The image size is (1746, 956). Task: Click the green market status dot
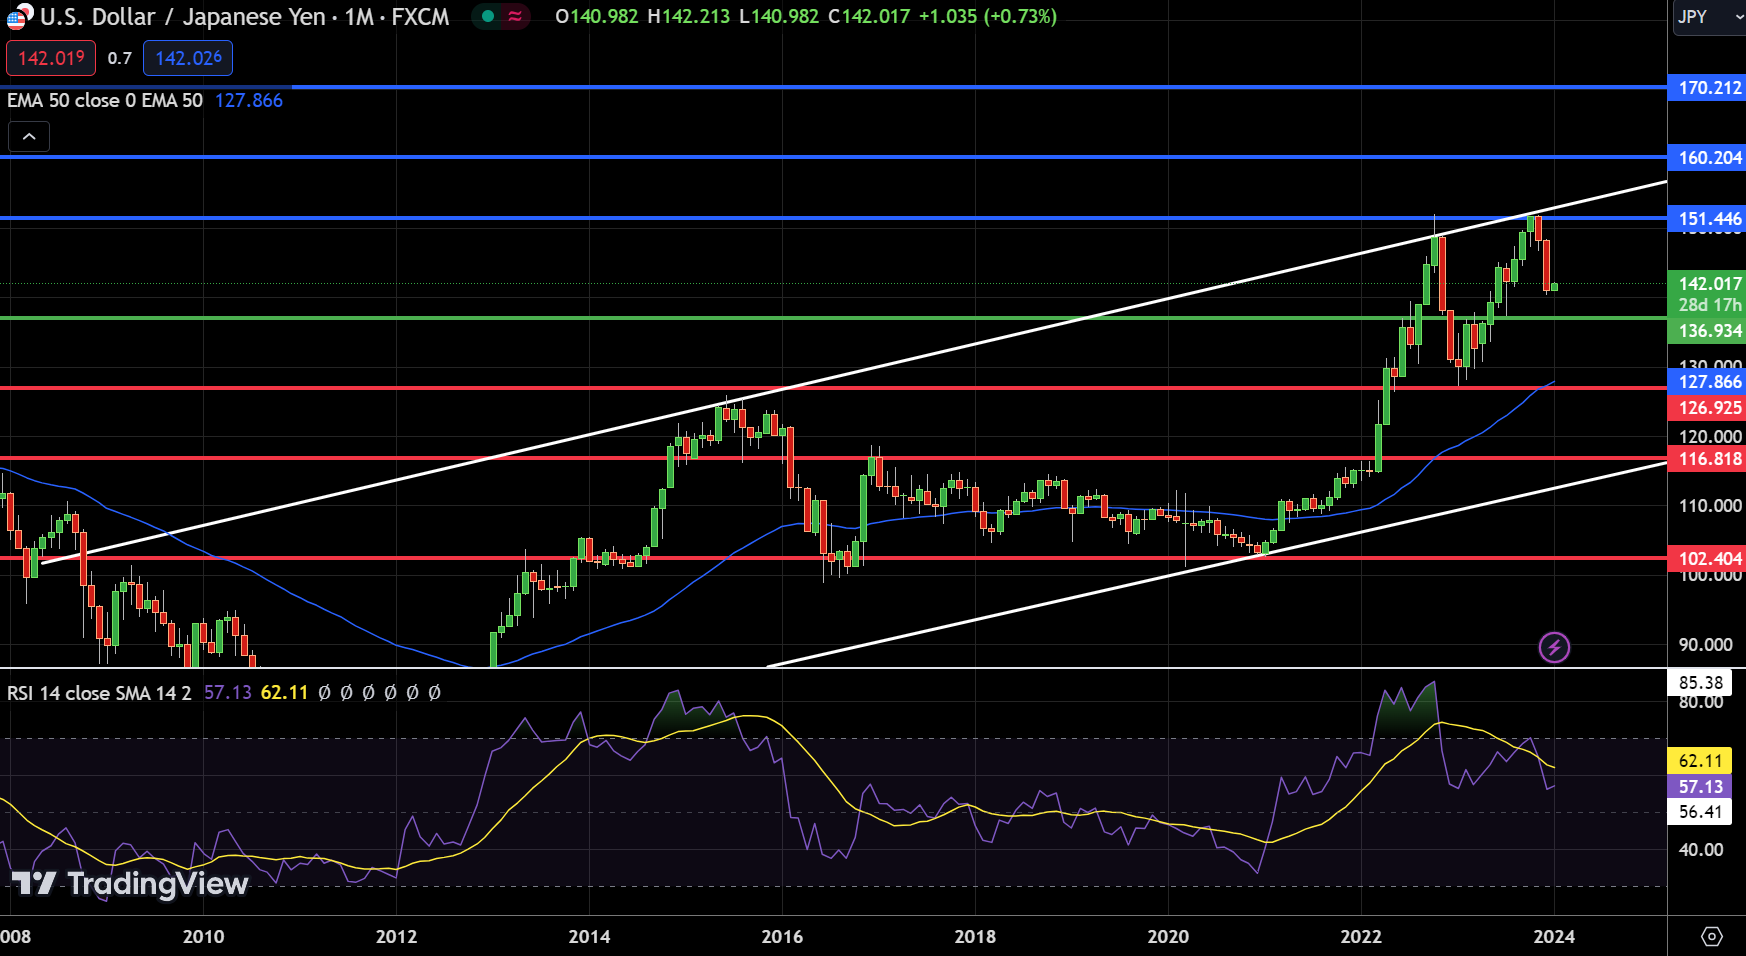488,16
